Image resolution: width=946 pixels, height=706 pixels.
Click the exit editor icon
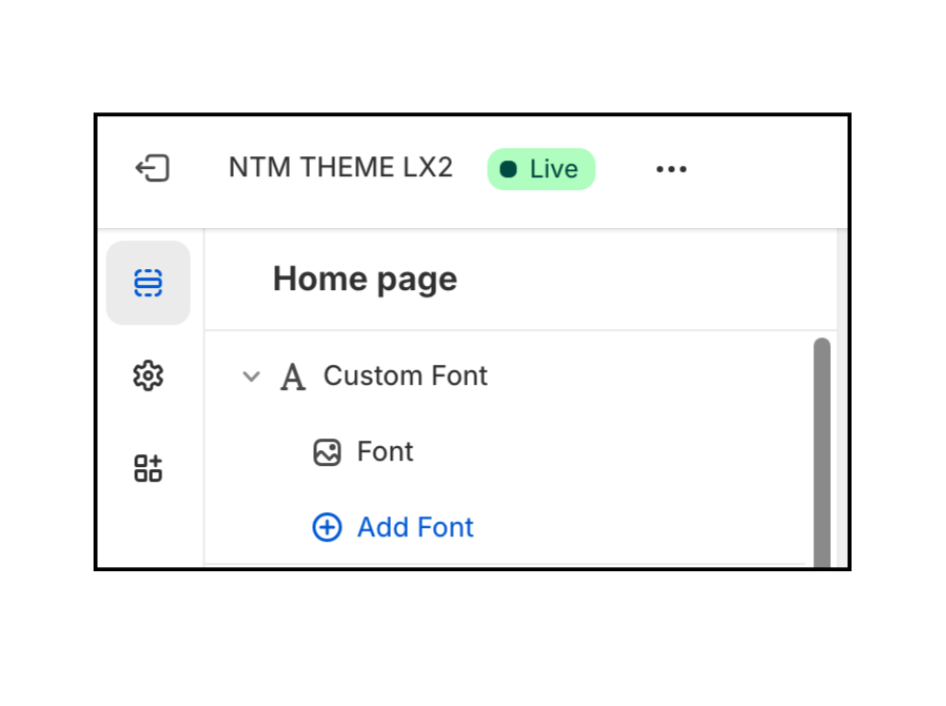[x=152, y=169]
